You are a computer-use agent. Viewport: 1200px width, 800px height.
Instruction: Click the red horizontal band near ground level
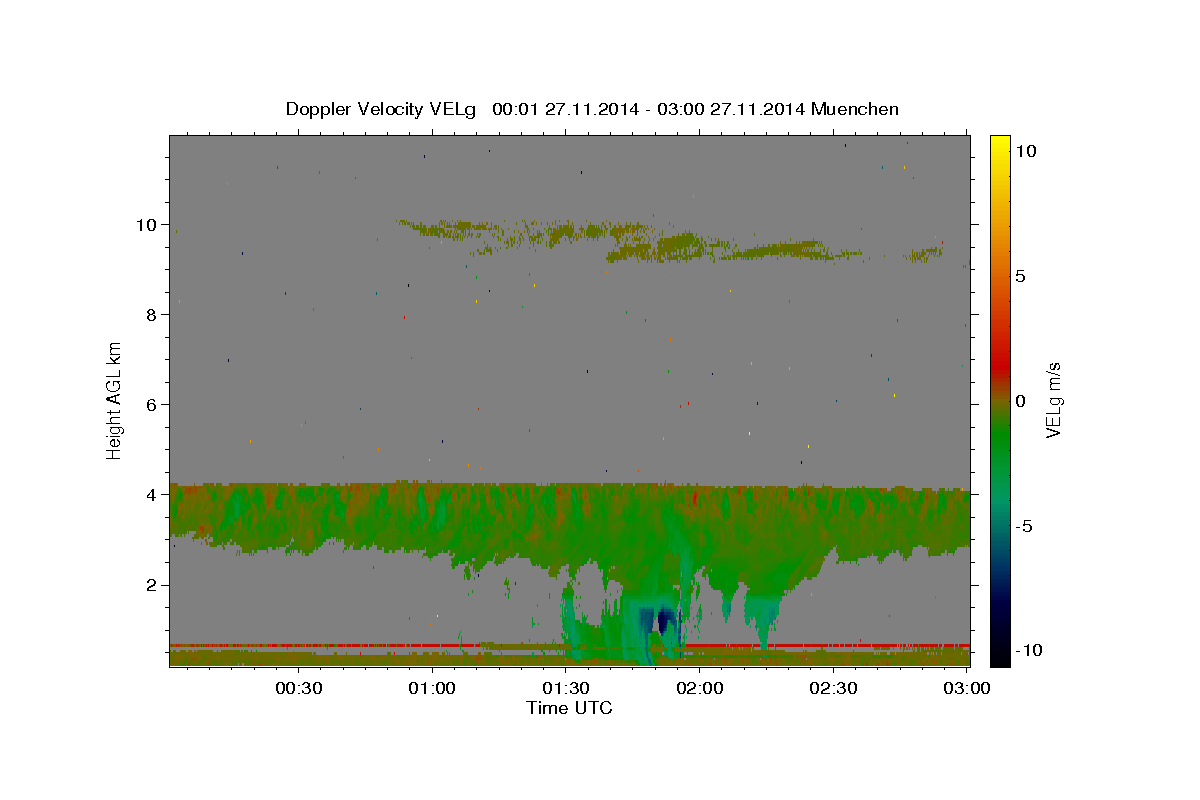coord(569,645)
